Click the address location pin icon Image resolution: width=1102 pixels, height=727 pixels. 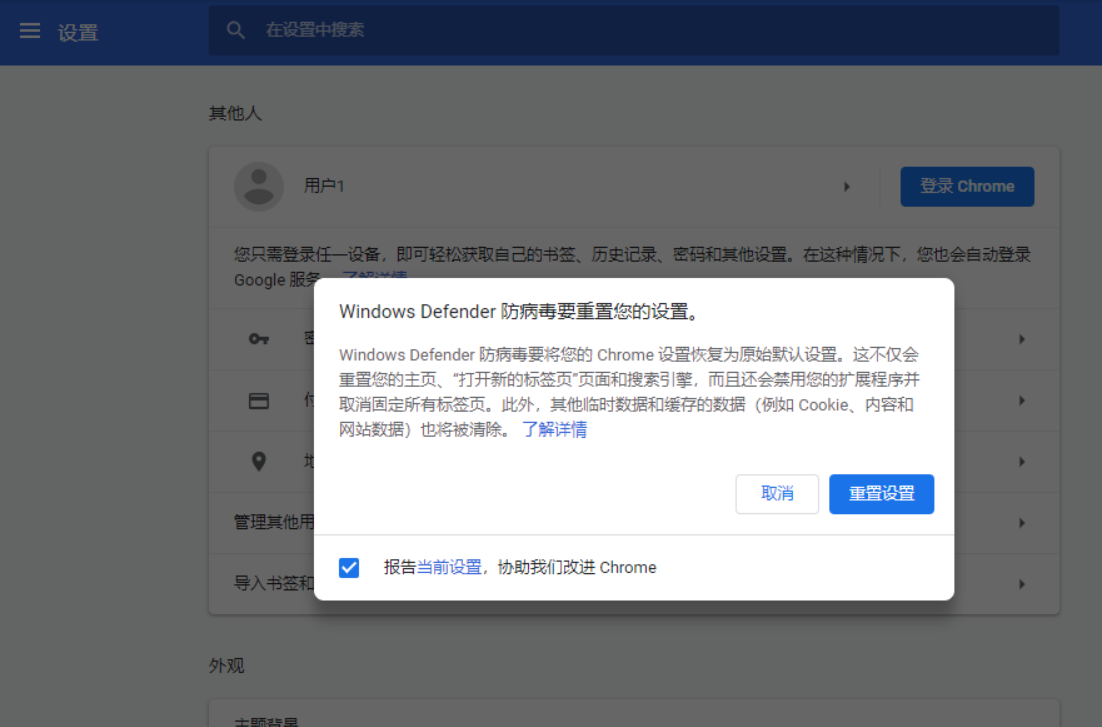pos(259,461)
